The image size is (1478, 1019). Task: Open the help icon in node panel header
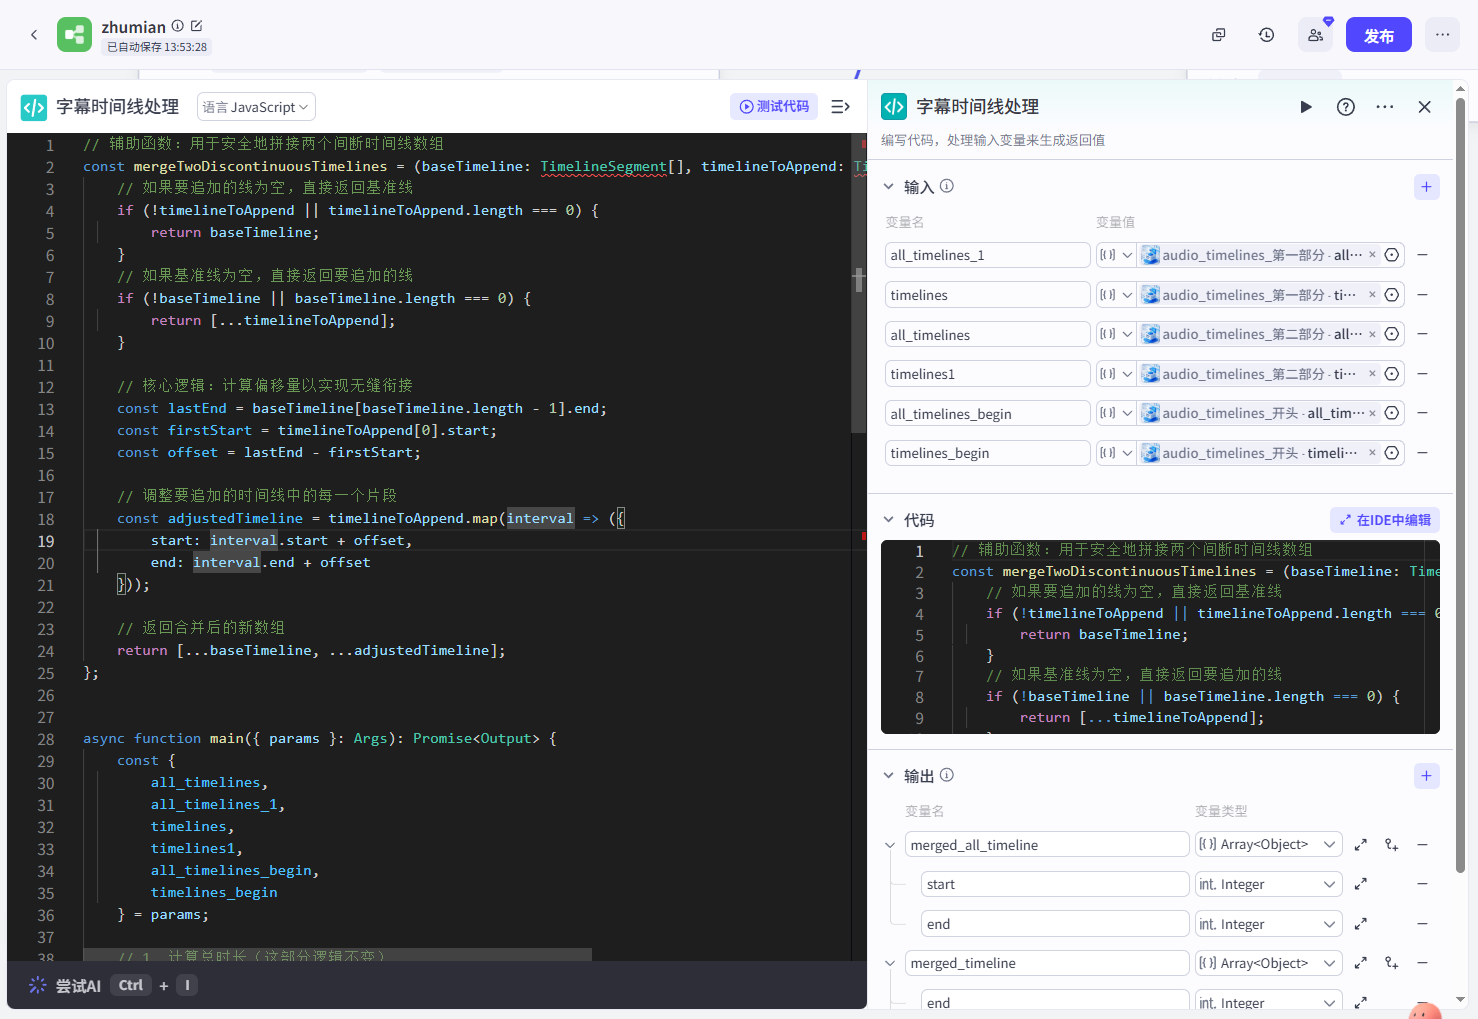click(x=1346, y=107)
